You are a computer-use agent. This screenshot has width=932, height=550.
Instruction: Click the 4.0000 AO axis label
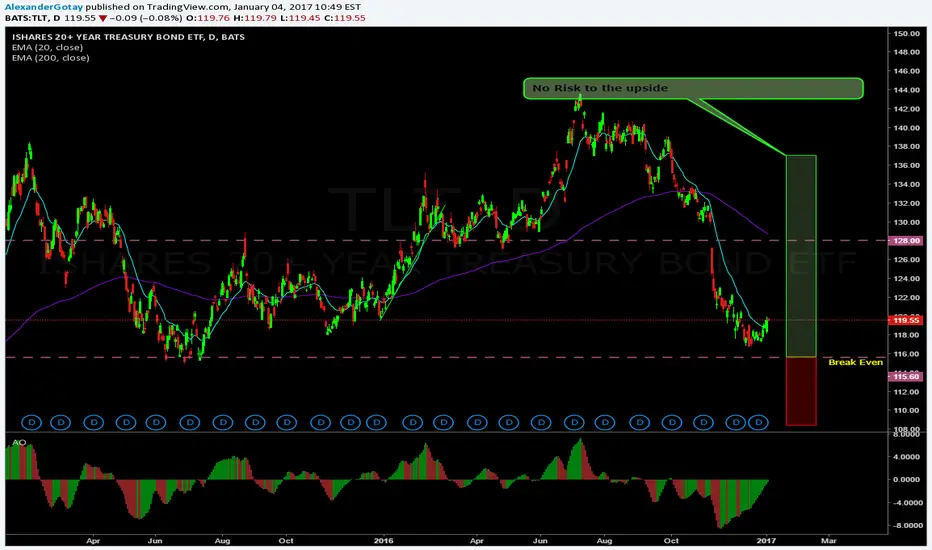click(x=907, y=457)
